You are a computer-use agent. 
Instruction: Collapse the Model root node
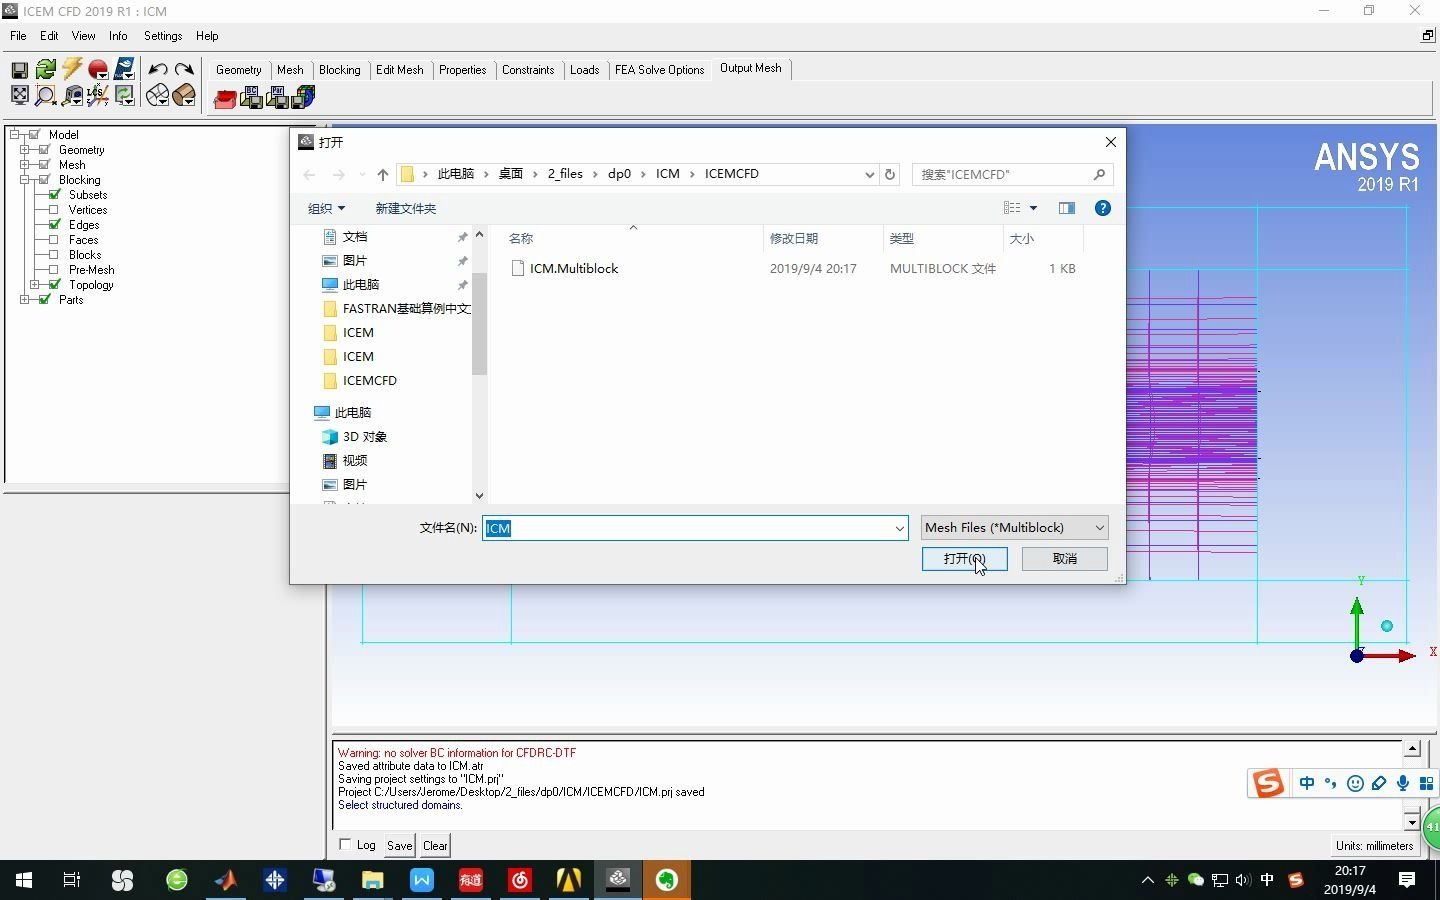point(14,135)
